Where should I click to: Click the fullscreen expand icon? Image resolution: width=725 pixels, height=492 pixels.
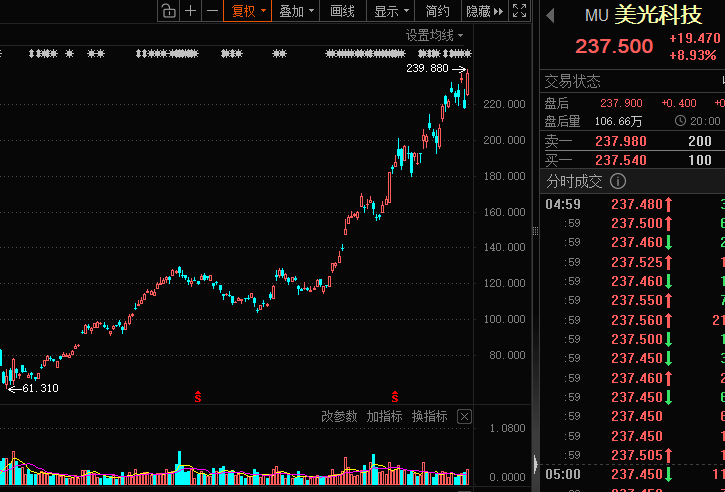pos(519,11)
